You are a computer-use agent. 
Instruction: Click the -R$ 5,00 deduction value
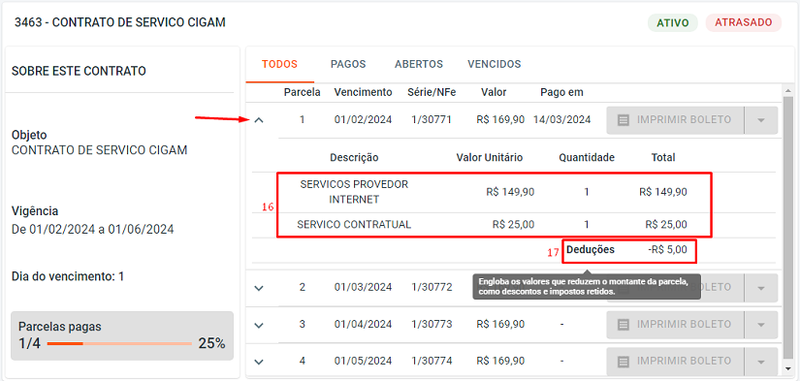tap(667, 250)
